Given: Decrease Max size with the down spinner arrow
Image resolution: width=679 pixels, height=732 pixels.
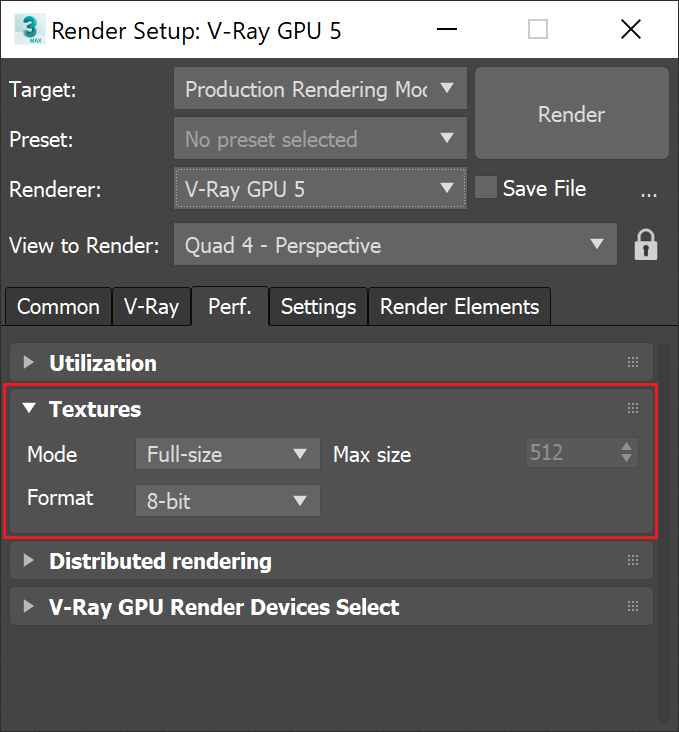Looking at the screenshot, I should tap(627, 458).
